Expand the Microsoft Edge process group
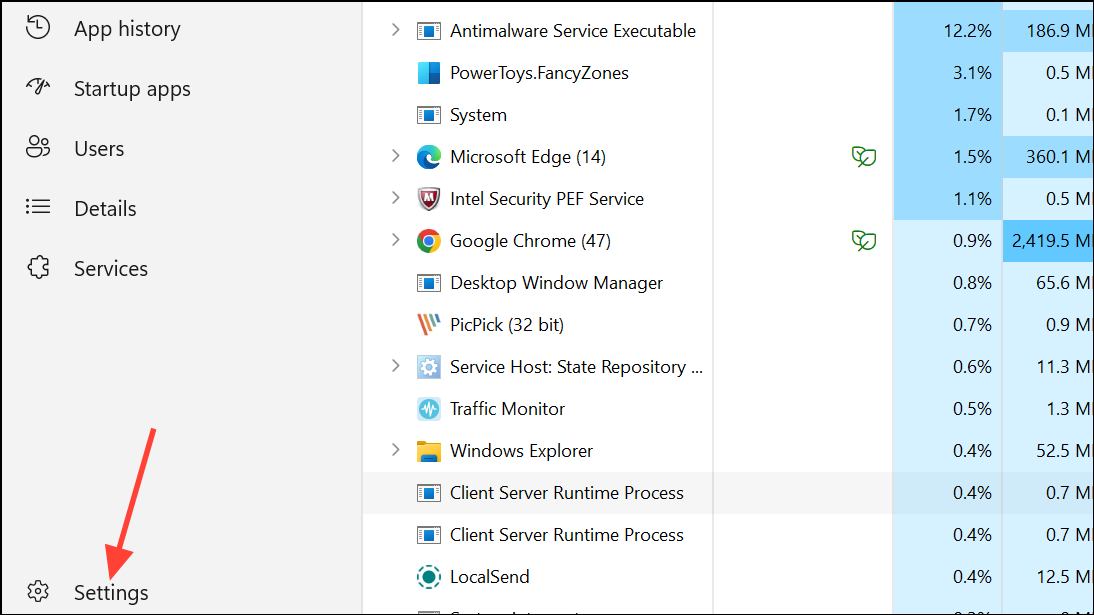Image resolution: width=1094 pixels, height=615 pixels. [x=396, y=156]
